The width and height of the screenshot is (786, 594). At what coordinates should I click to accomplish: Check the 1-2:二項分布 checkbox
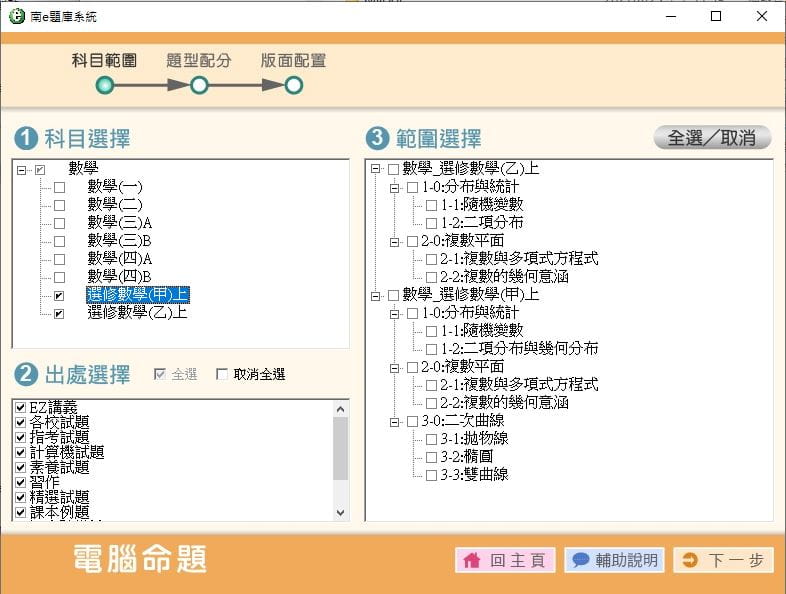[431, 223]
